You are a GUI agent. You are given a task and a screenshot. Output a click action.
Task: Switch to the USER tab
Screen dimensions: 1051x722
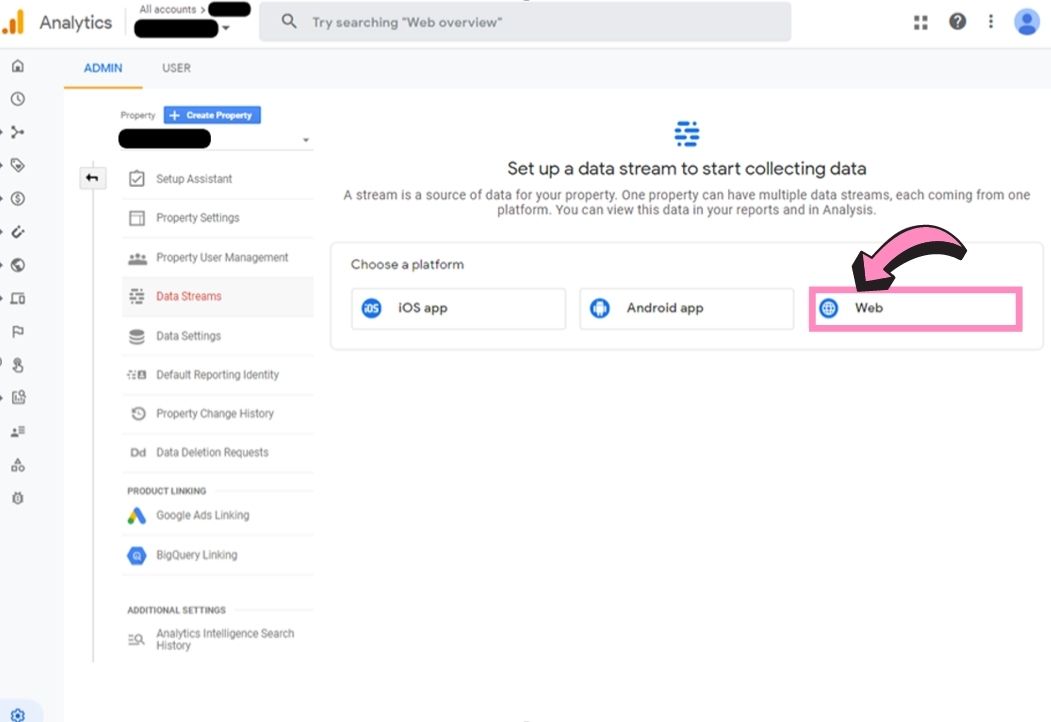pyautogui.click(x=176, y=68)
